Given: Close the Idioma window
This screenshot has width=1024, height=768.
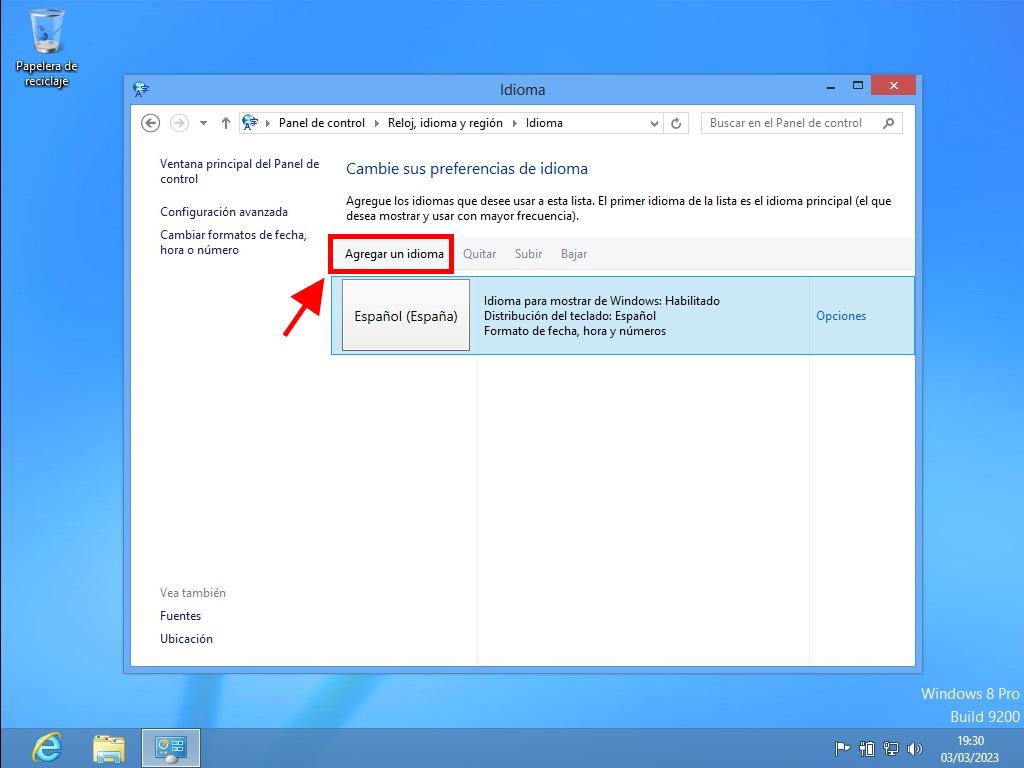Looking at the screenshot, I should coord(893,86).
